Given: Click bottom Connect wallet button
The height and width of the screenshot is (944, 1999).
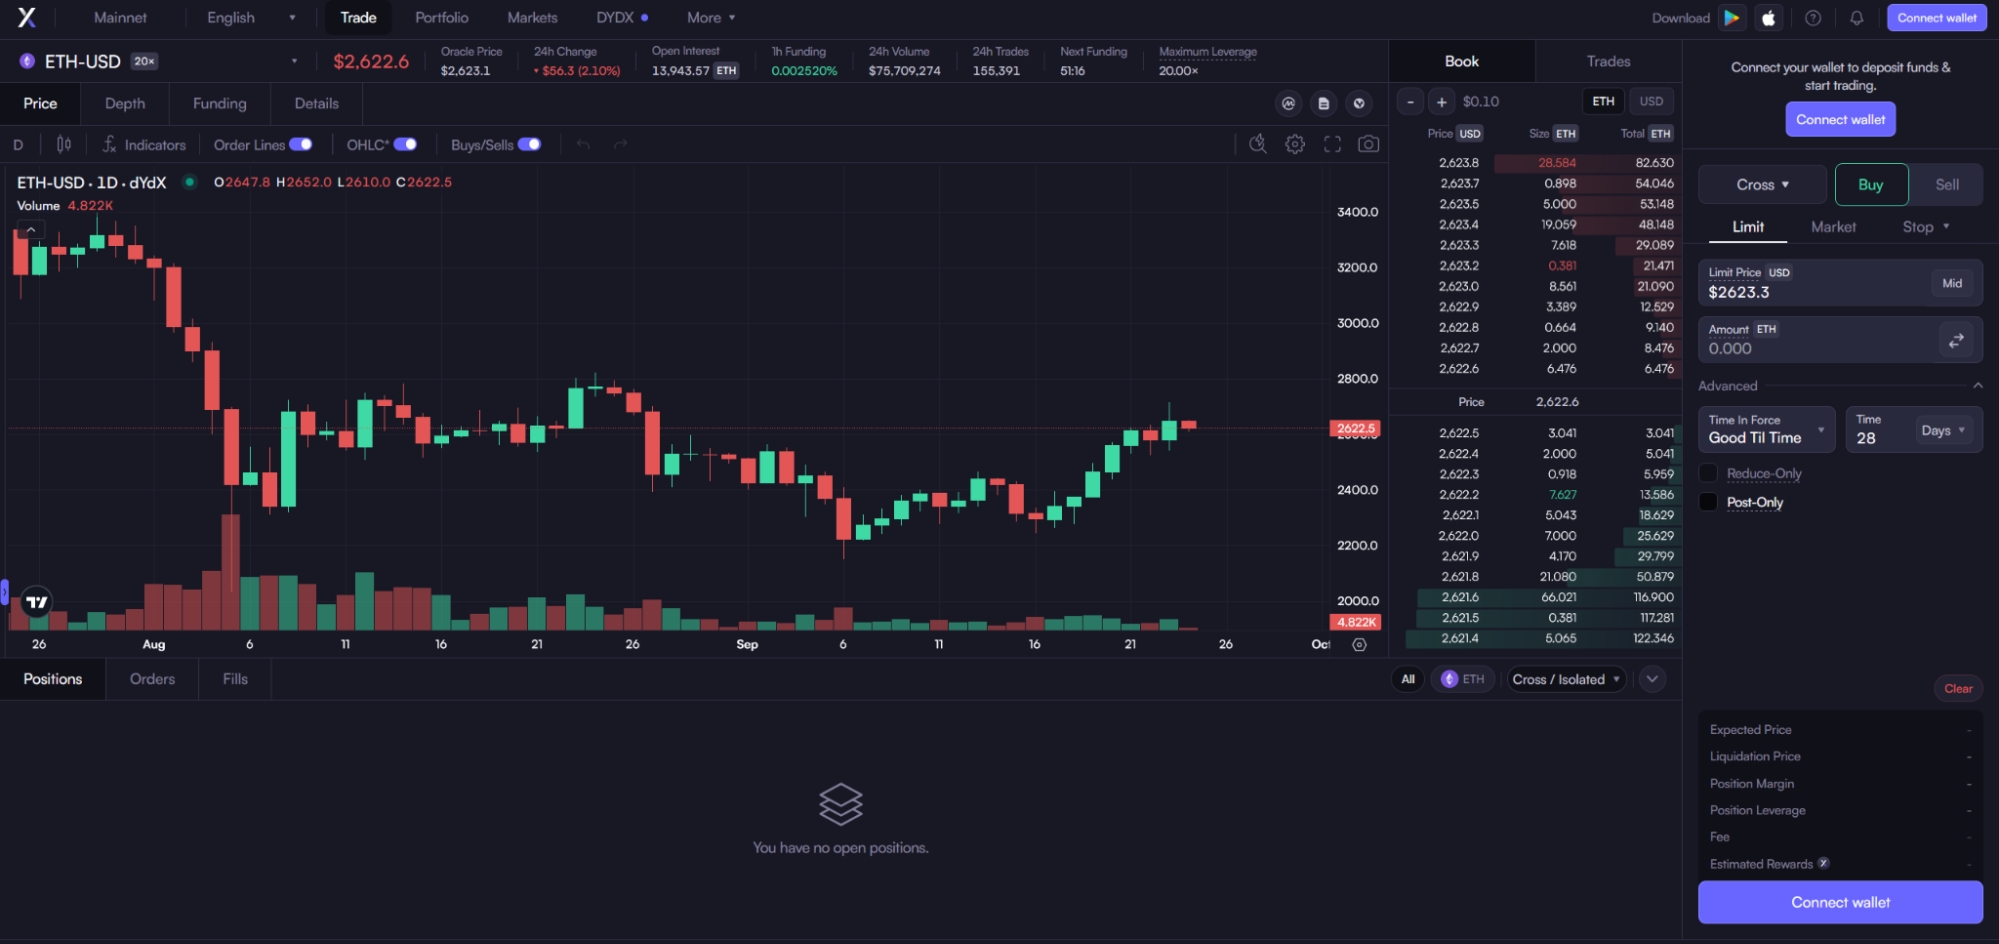Looking at the screenshot, I should click(1840, 902).
